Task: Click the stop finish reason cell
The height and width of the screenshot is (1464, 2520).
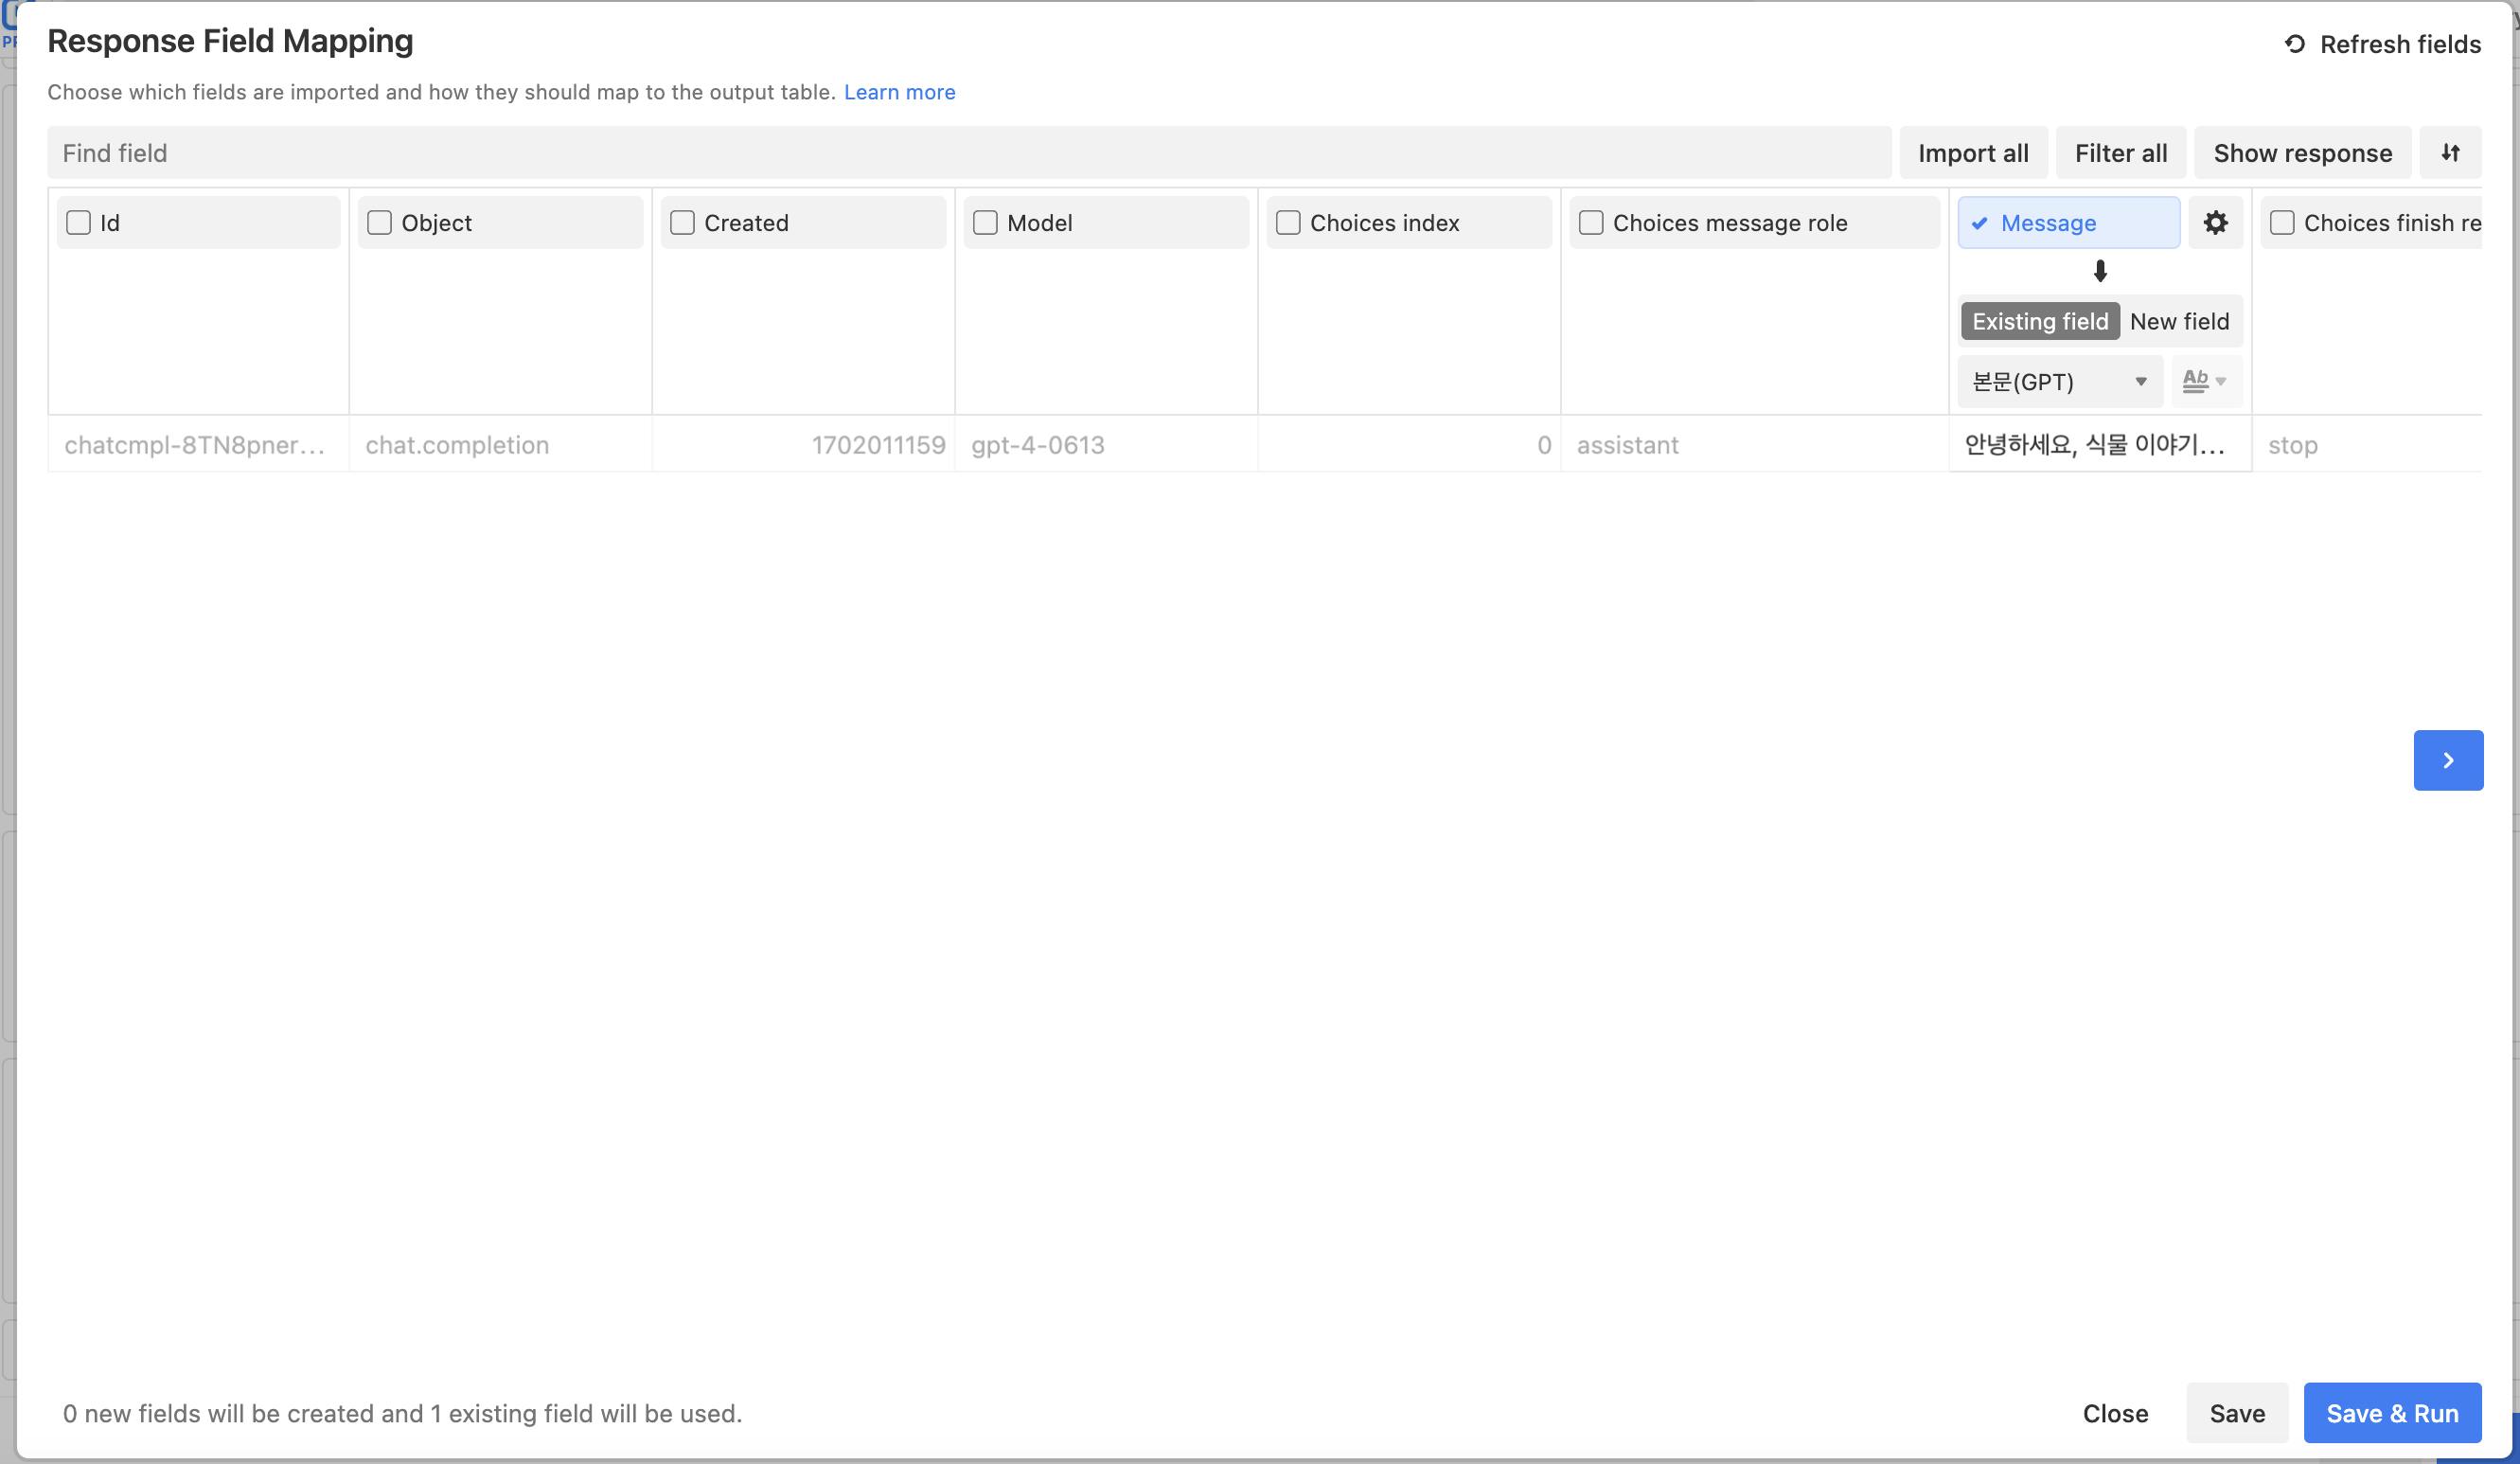Action: click(2367, 445)
